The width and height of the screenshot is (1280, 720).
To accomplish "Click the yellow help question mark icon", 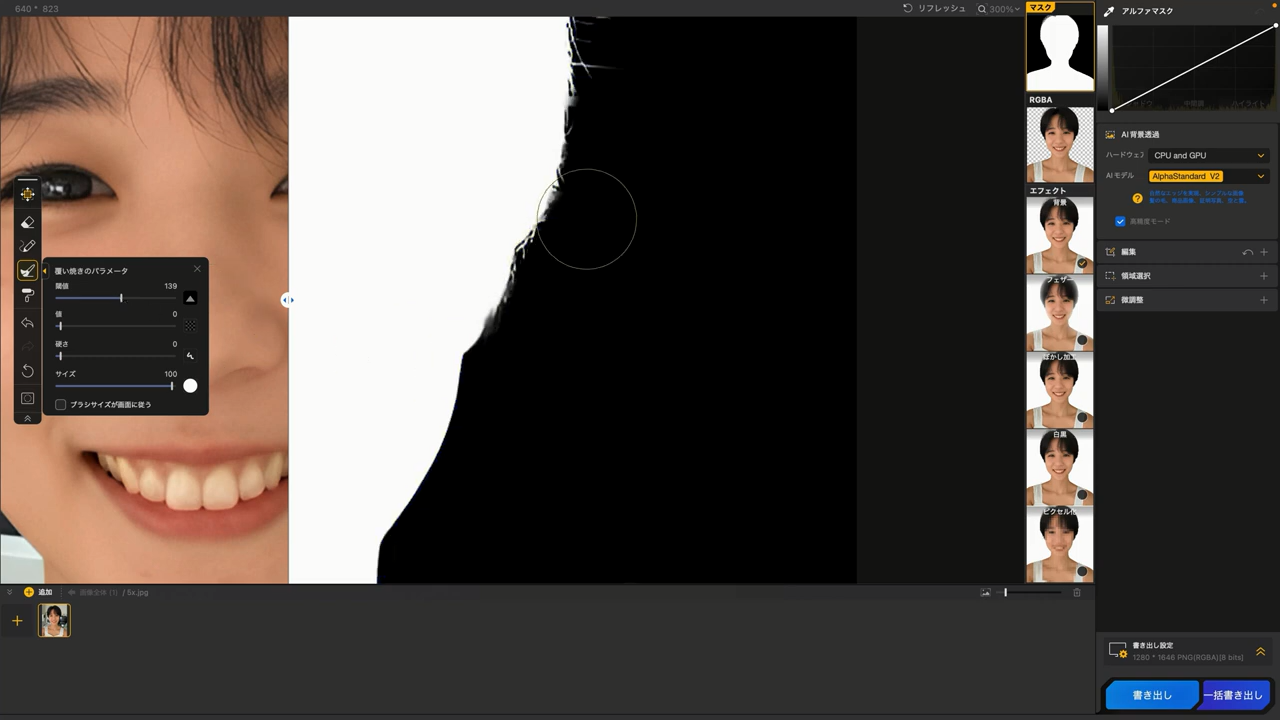I will pos(1137,198).
